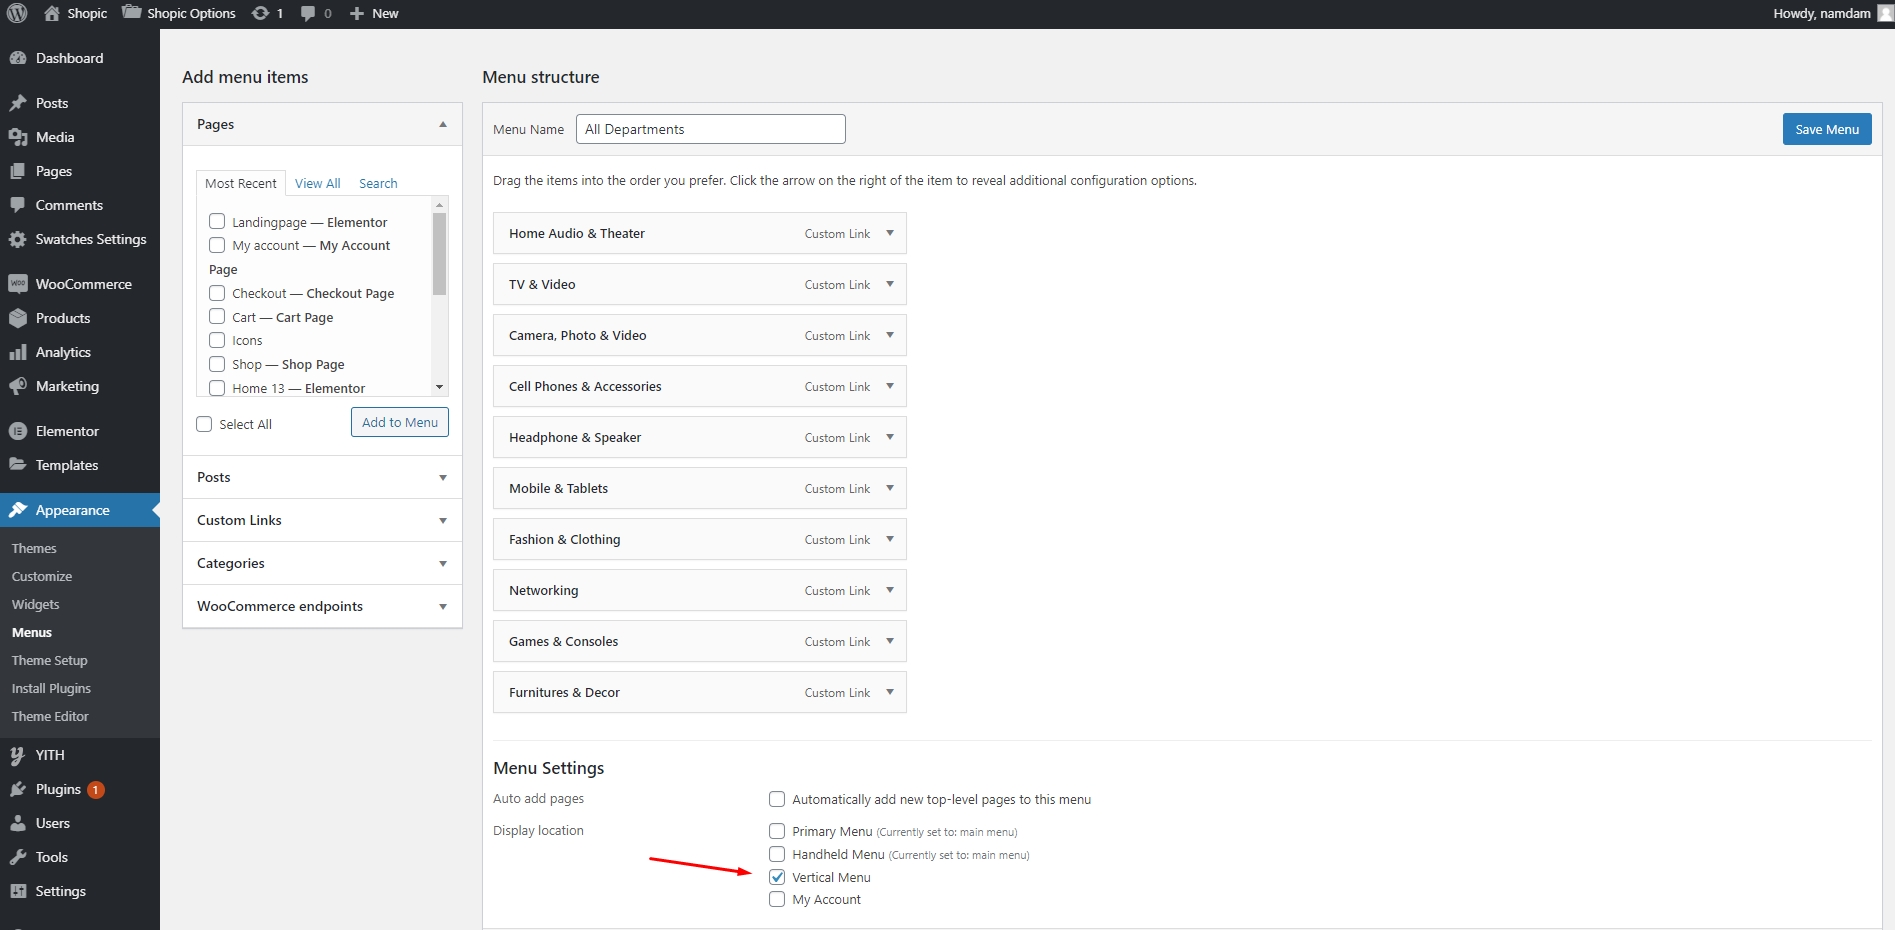Open Widgets under Appearance
The image size is (1895, 930).
click(36, 604)
